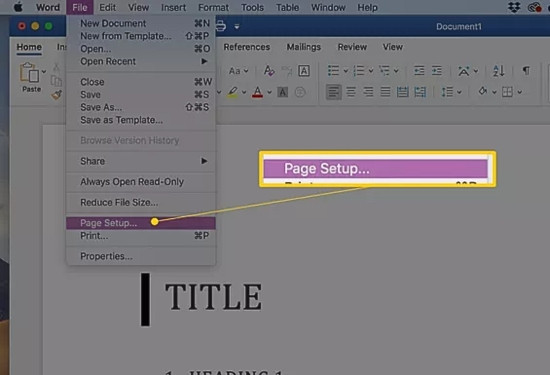The width and height of the screenshot is (550, 375).
Task: Click the Sort A-Z icon
Action: coord(498,71)
